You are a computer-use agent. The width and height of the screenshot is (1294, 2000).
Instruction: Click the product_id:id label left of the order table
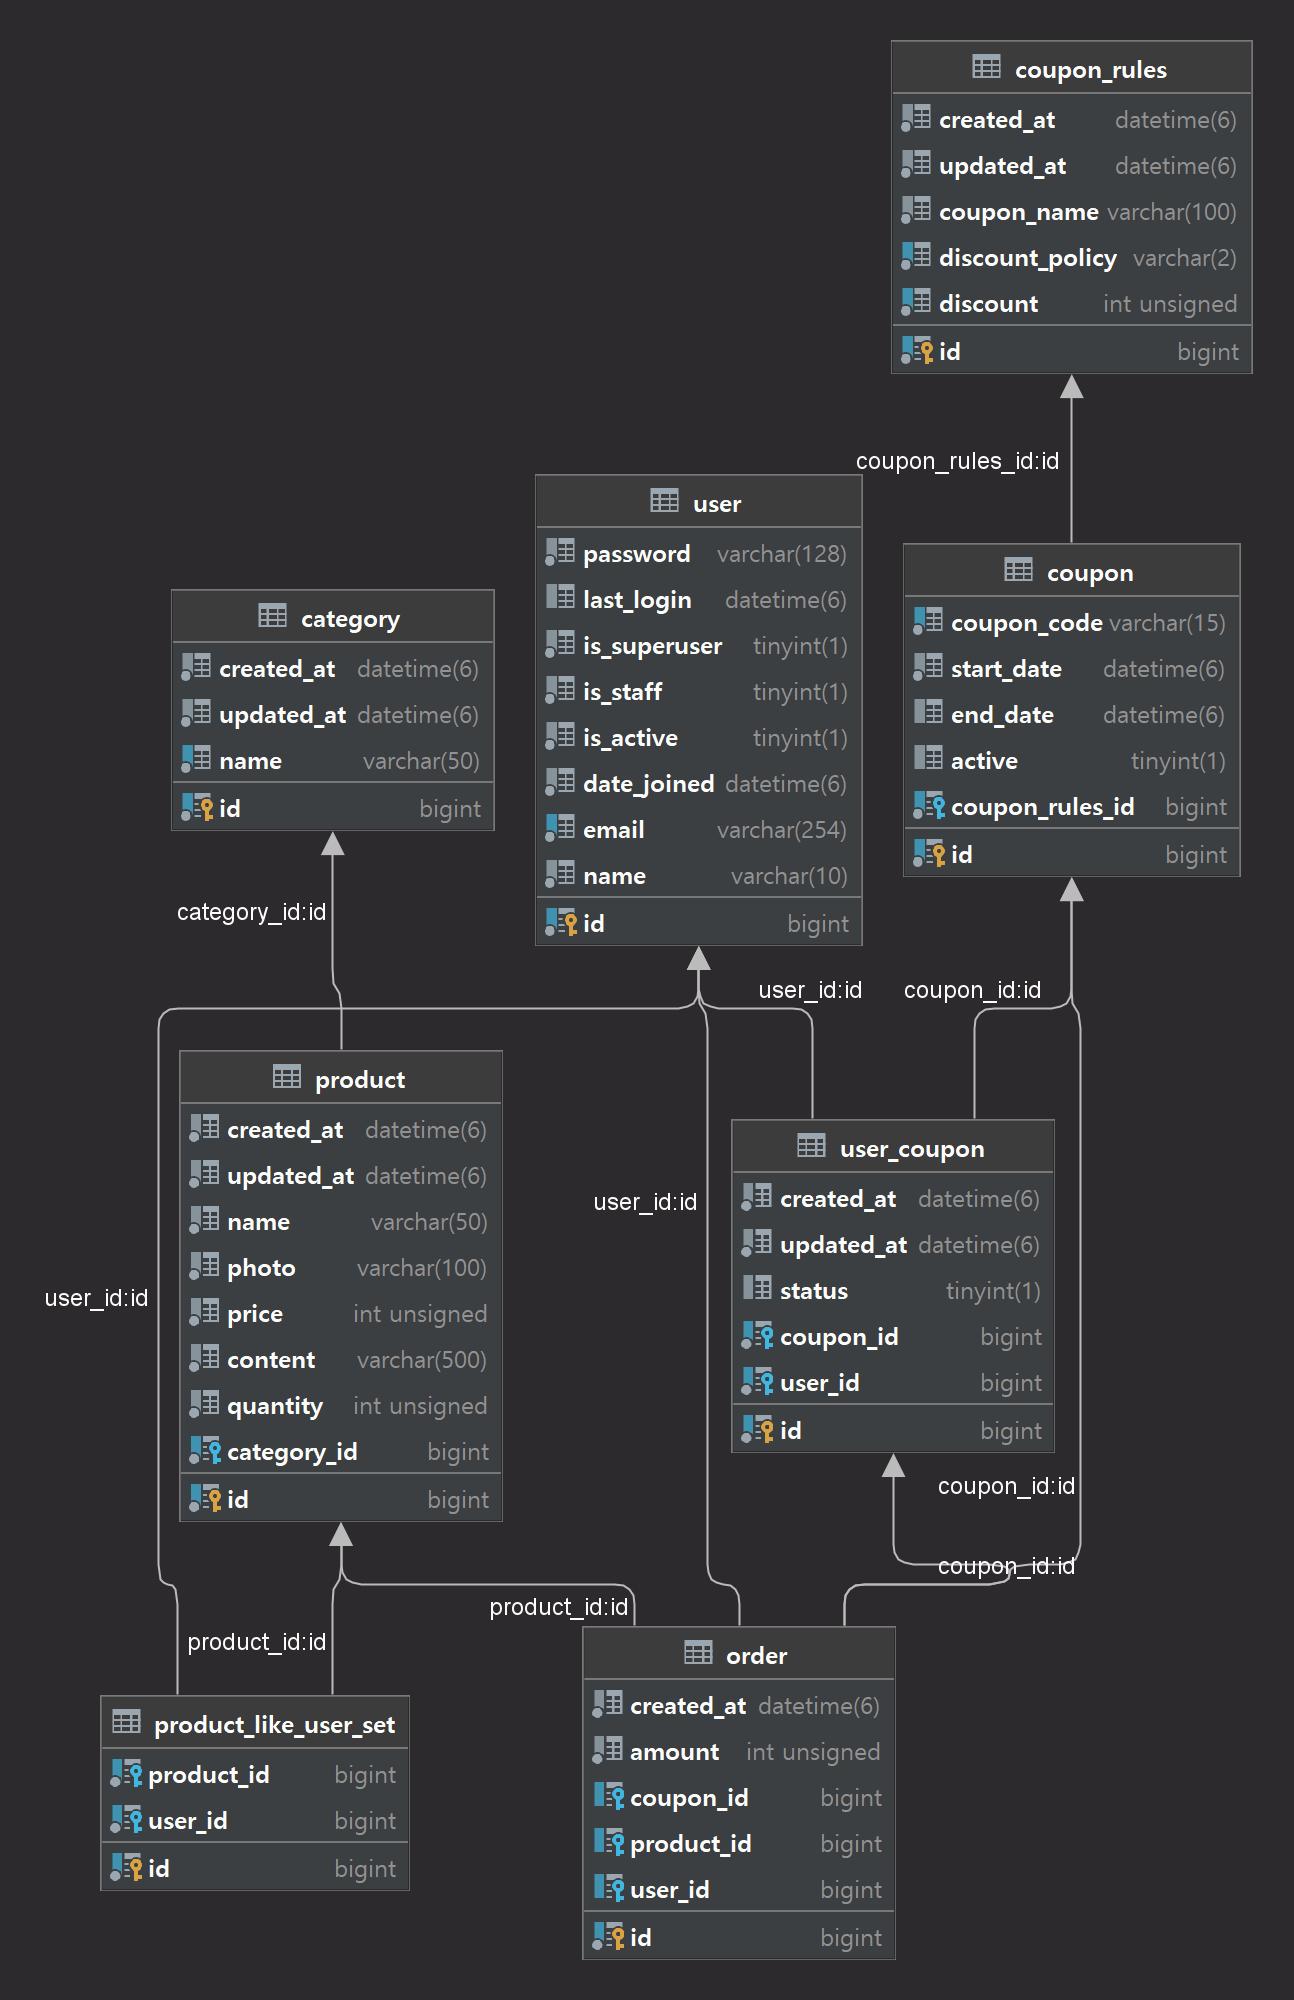pos(558,1607)
